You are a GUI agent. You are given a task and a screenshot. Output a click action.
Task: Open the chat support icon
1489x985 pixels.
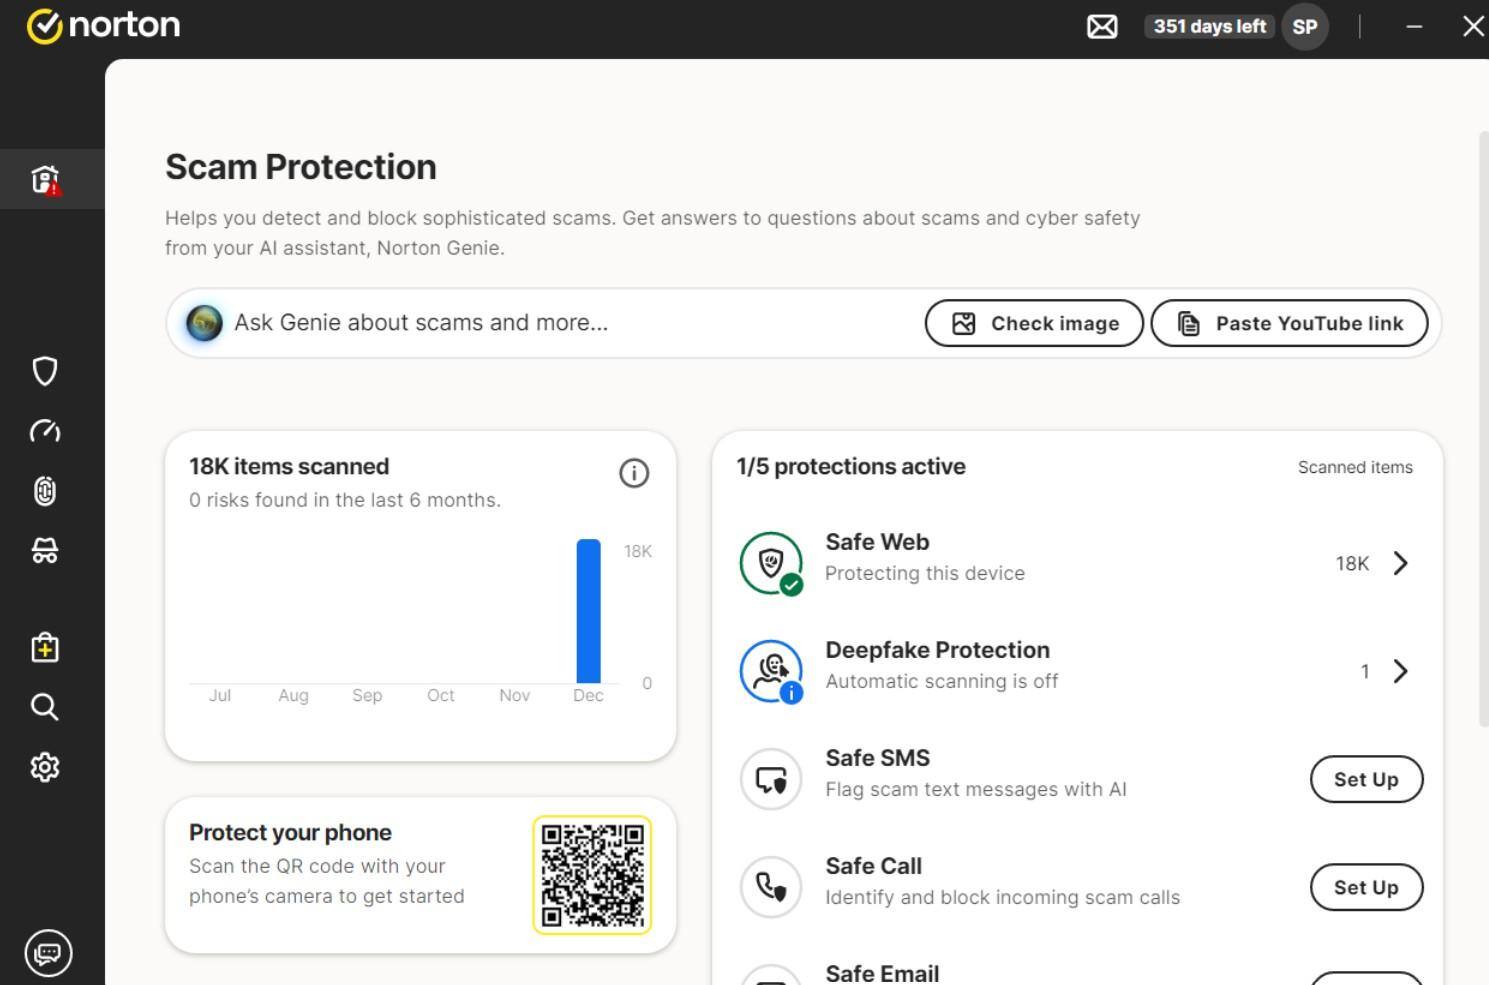[x=48, y=953]
